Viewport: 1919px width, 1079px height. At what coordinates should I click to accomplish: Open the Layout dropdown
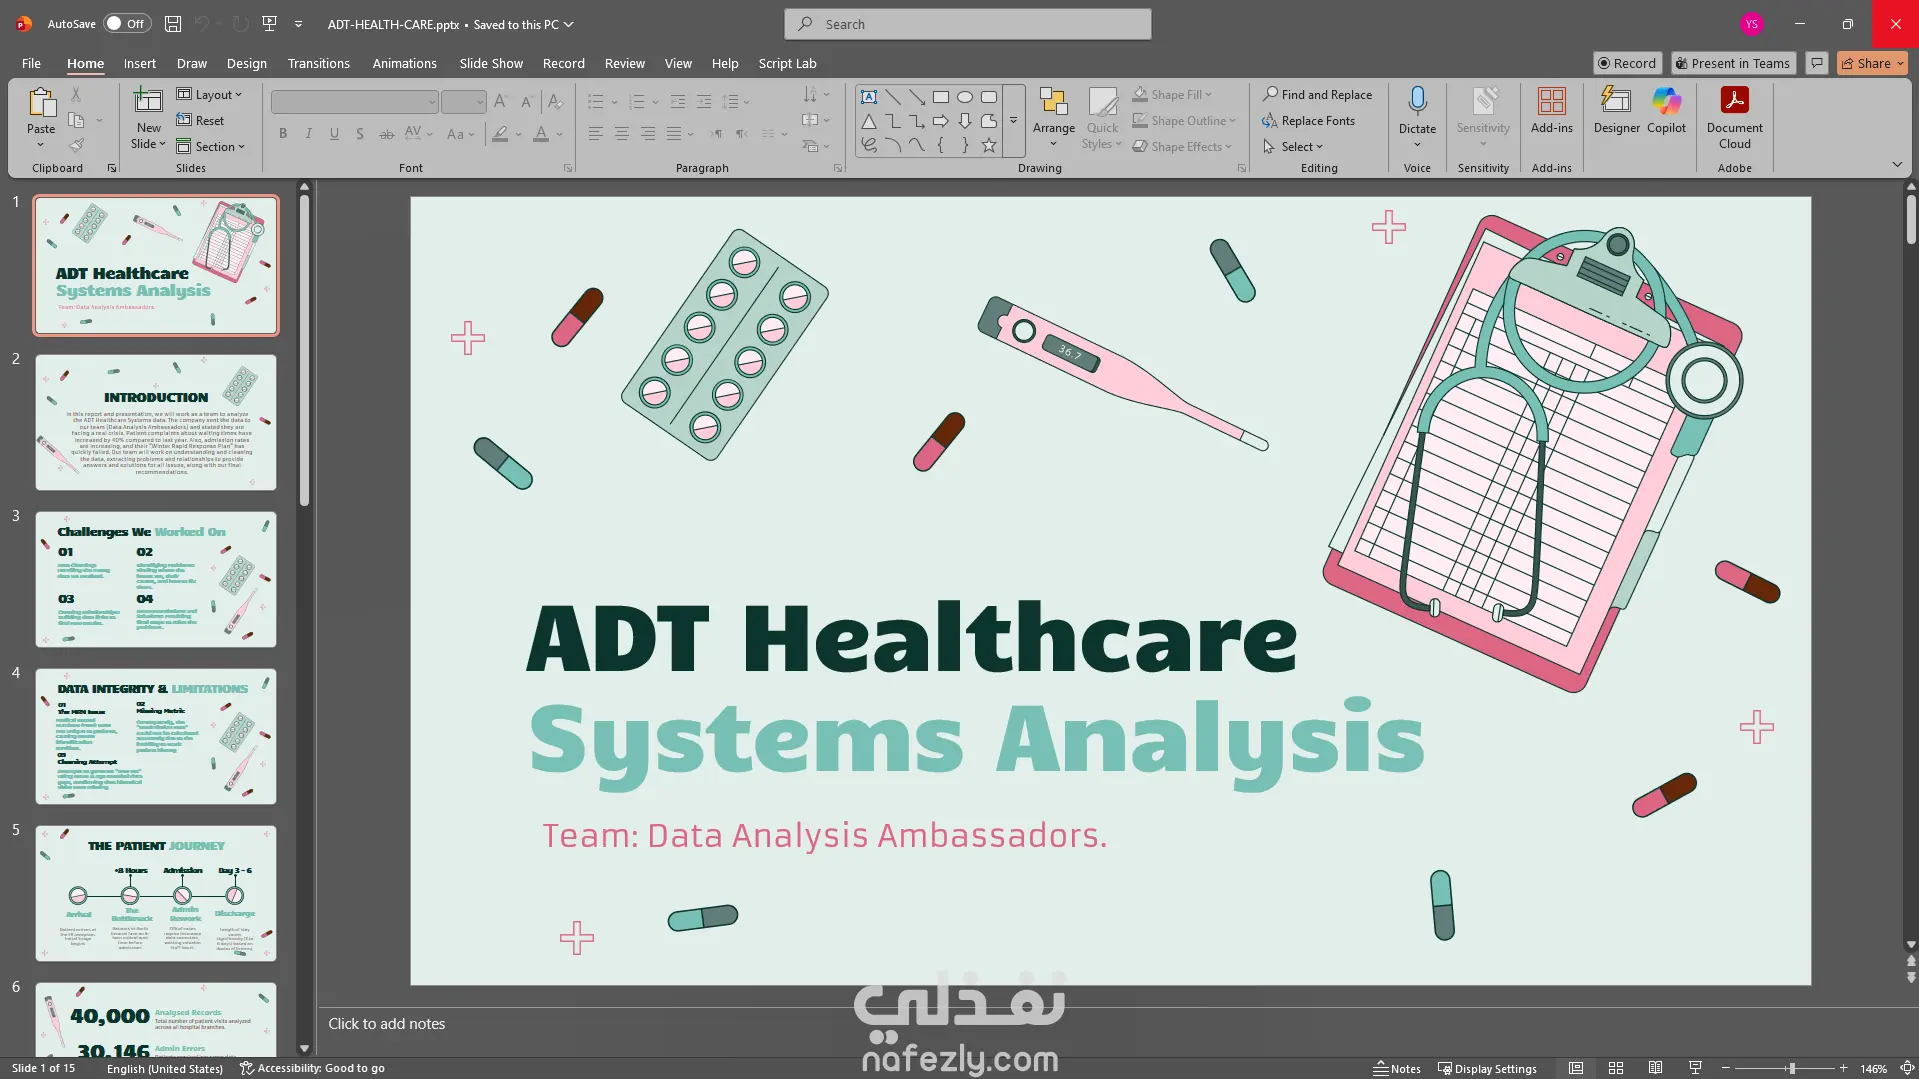pos(210,94)
